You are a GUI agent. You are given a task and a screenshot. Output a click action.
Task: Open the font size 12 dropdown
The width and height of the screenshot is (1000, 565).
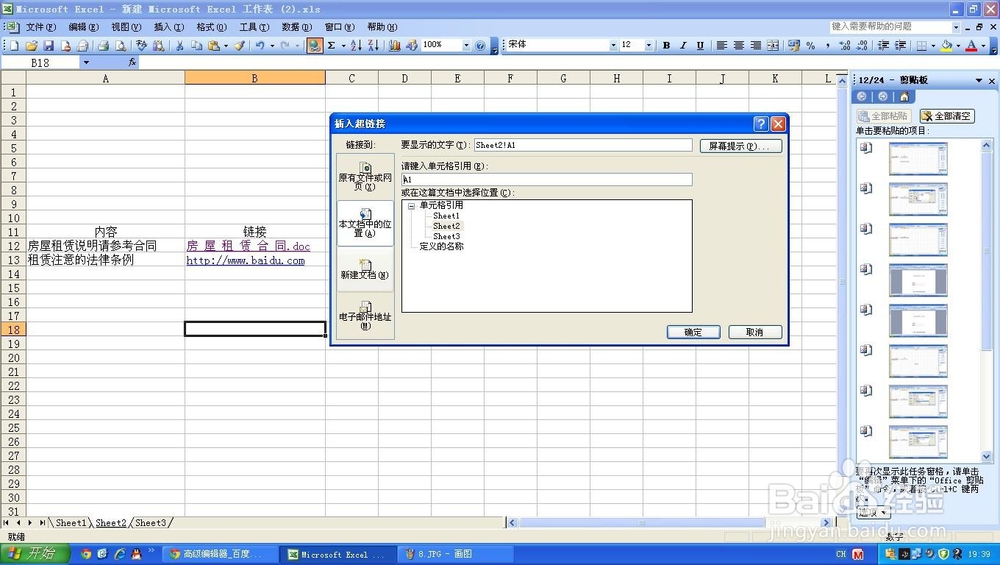(649, 45)
